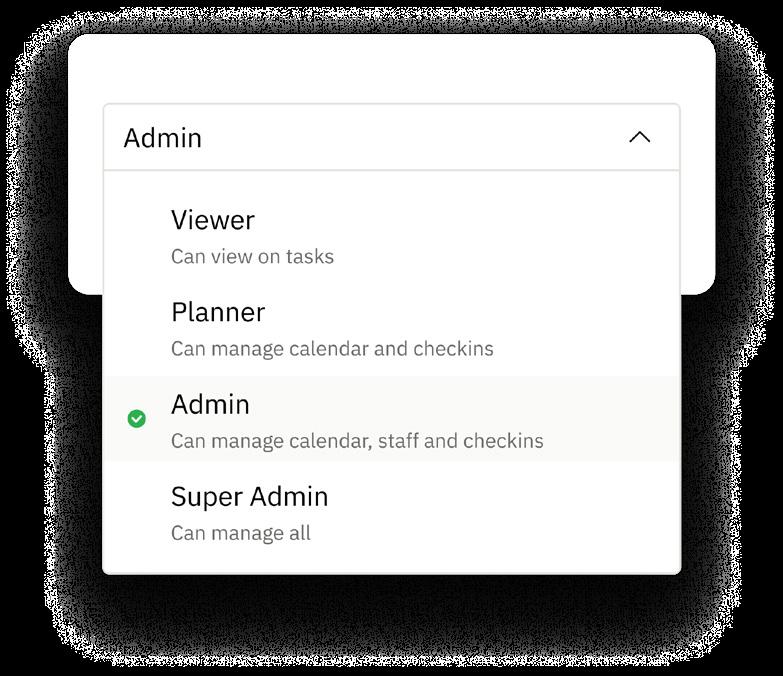Click empty space left of Planner option
Screen dimensions: 783x676
[x=136, y=330]
